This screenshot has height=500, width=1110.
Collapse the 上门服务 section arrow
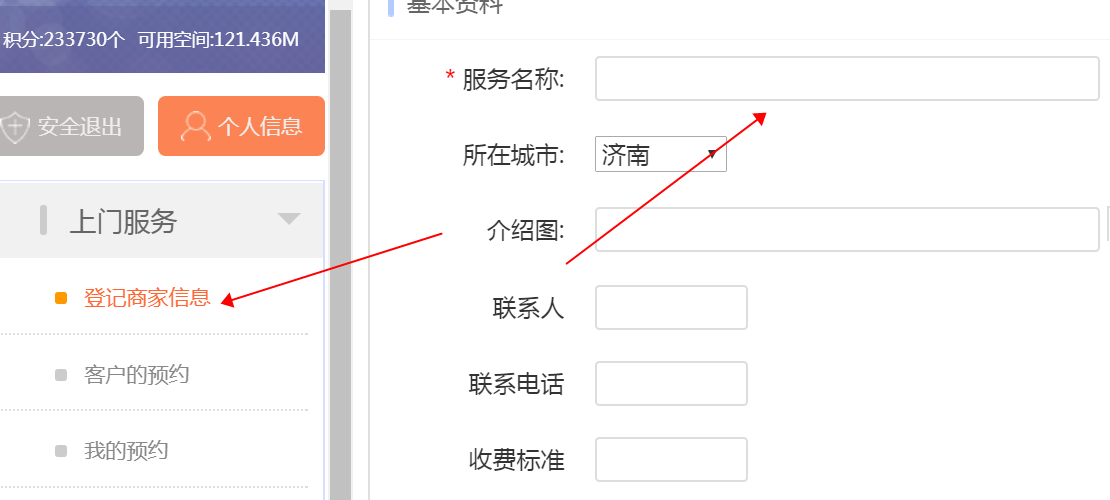289,218
